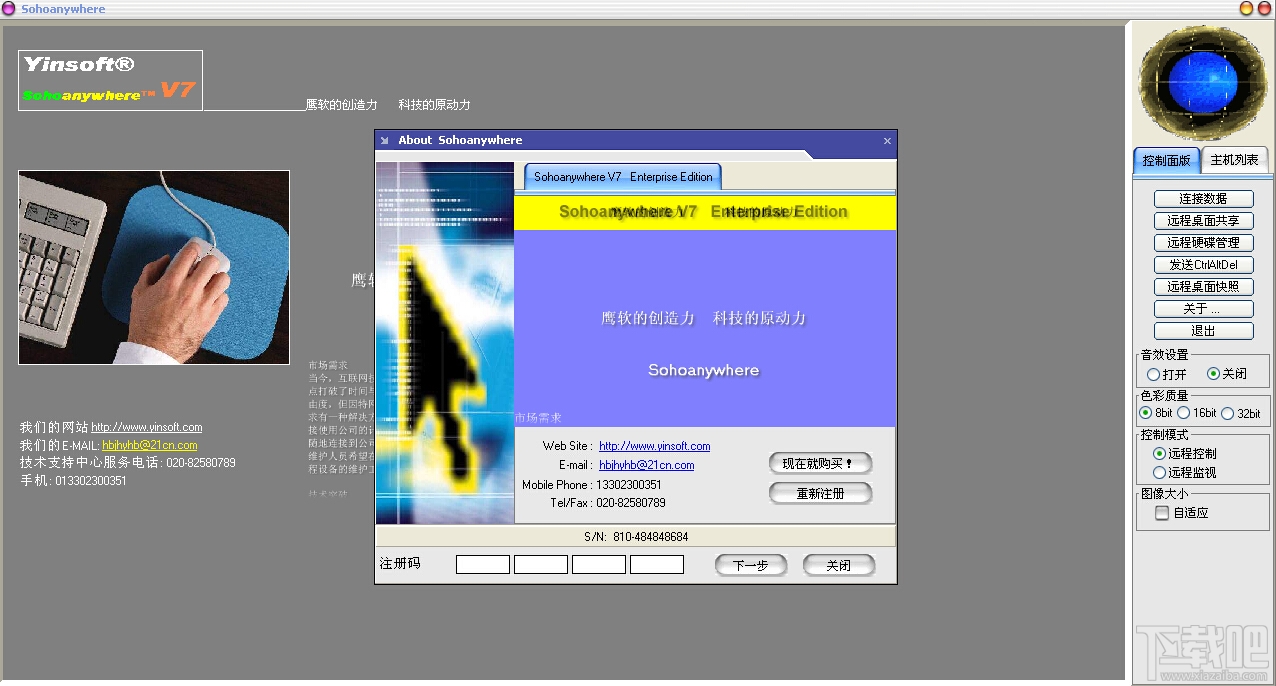1276x686 pixels.
Task: Click the fourth 注册码 input box
Action: 657,565
